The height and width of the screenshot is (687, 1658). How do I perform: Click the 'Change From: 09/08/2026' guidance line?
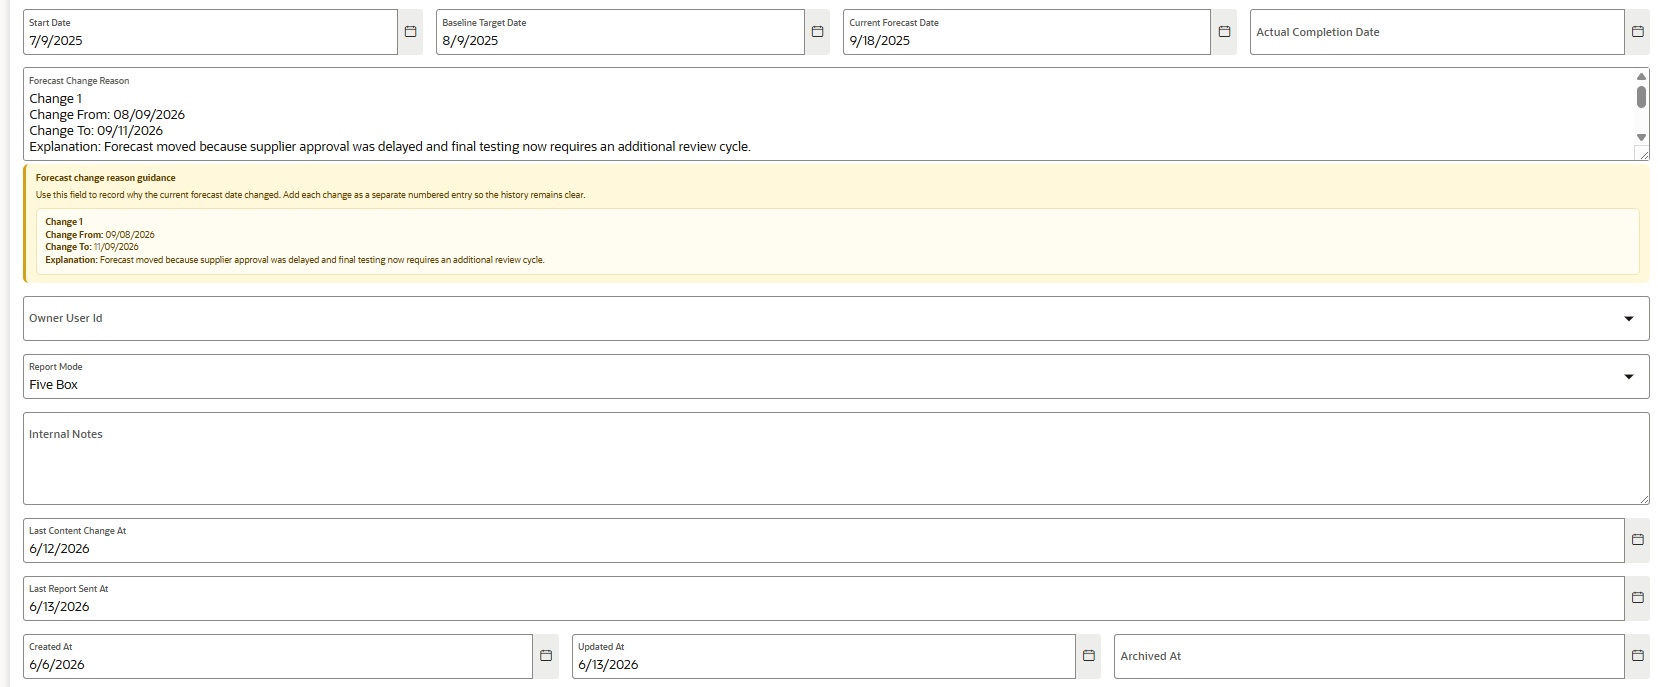coord(100,235)
